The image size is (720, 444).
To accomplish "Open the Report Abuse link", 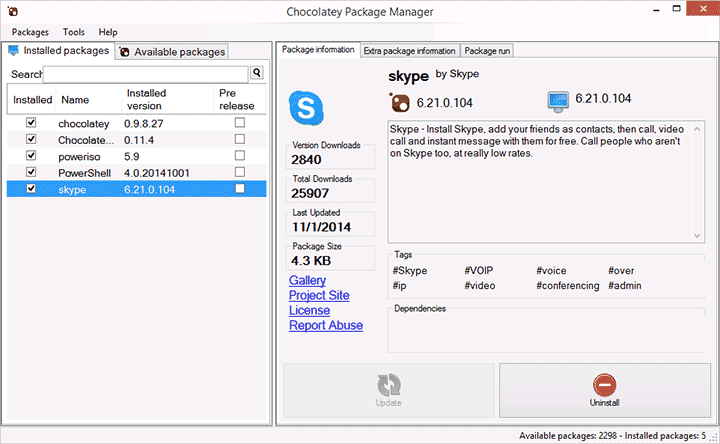I will pyautogui.click(x=326, y=326).
